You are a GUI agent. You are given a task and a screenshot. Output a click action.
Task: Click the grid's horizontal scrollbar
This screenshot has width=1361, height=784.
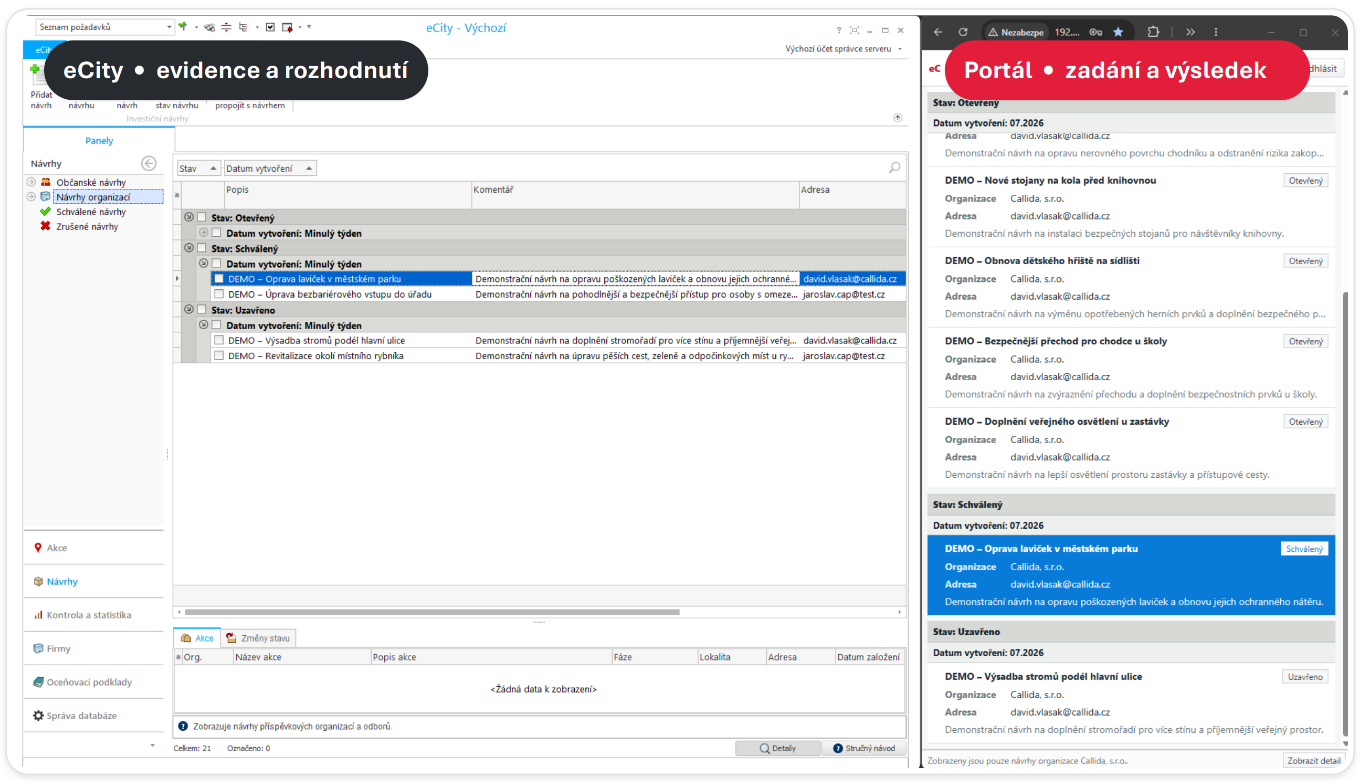[x=432, y=612]
